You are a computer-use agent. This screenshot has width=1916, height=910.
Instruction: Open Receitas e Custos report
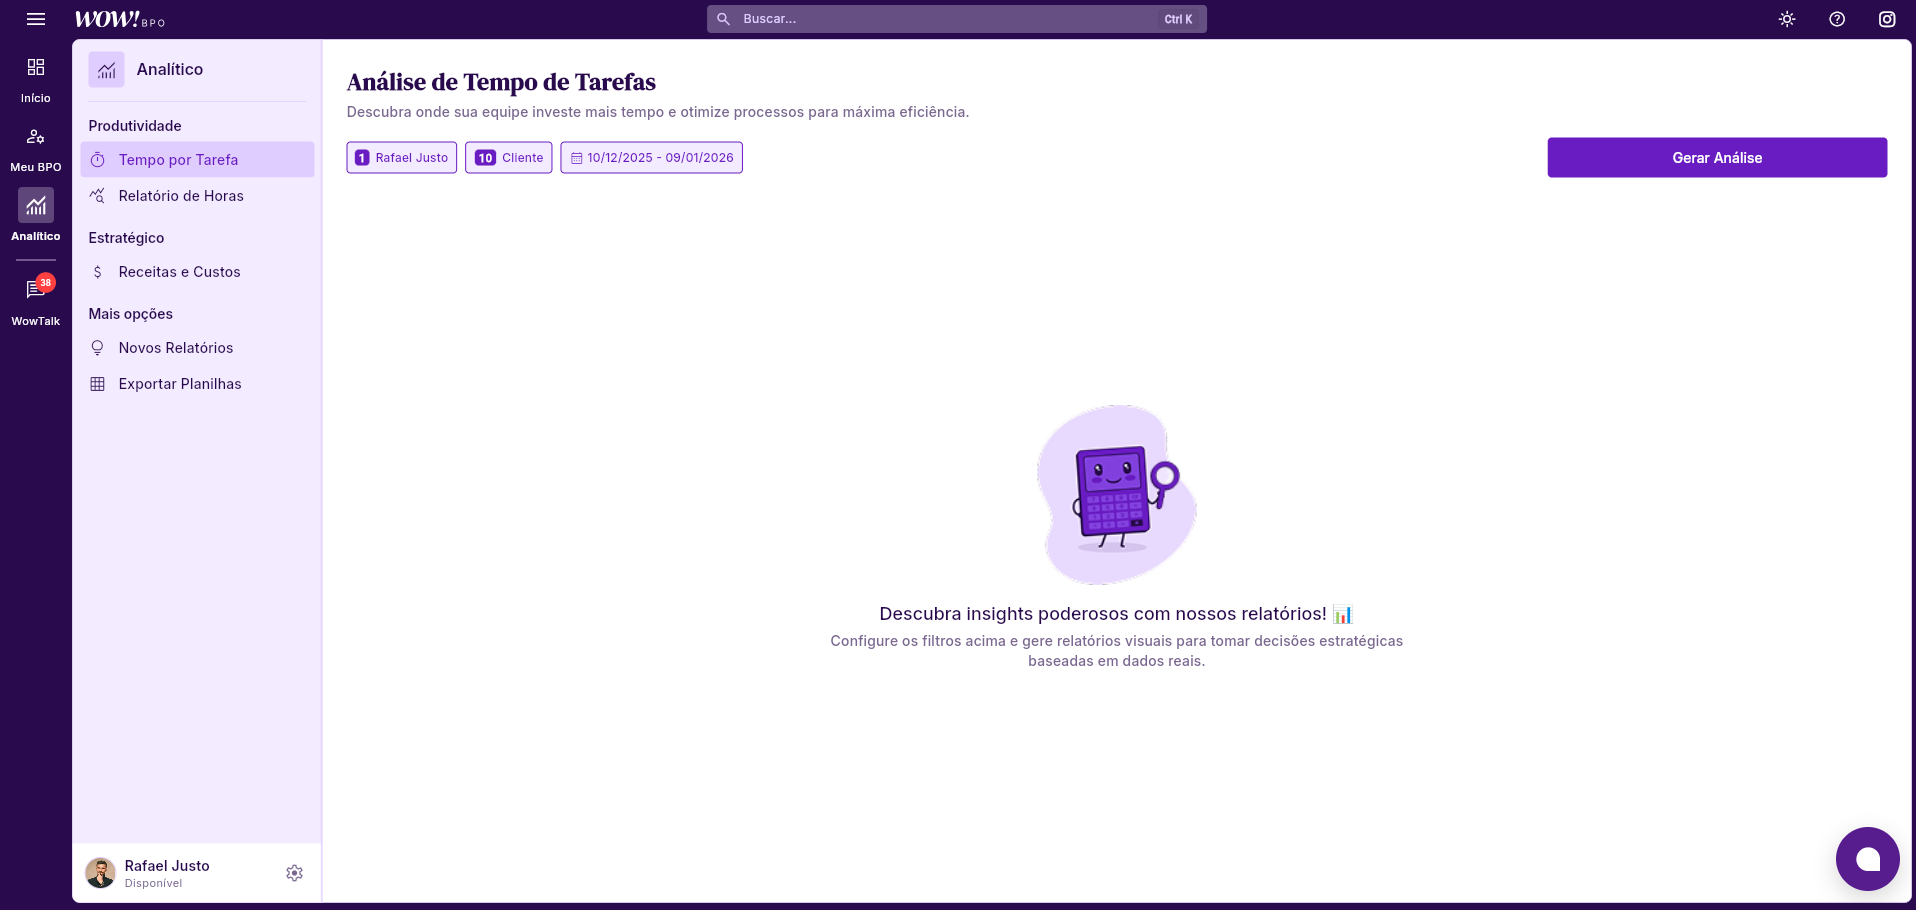179,272
